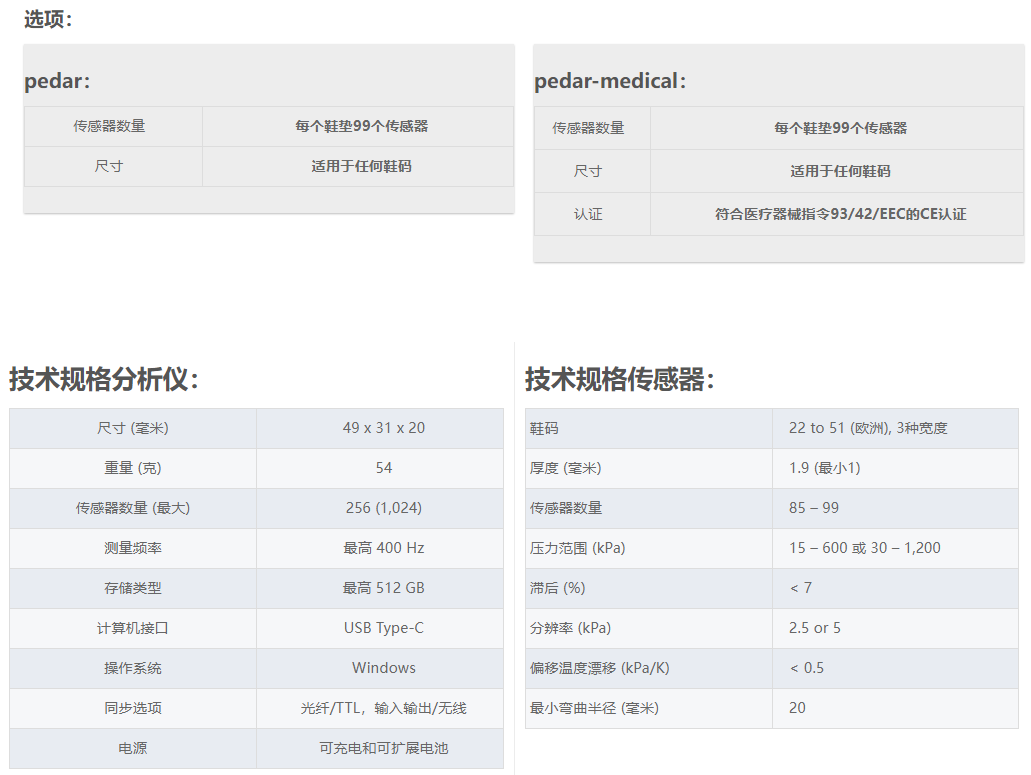Click 每个鞋垫99个传感器 in pedar table

[362, 126]
